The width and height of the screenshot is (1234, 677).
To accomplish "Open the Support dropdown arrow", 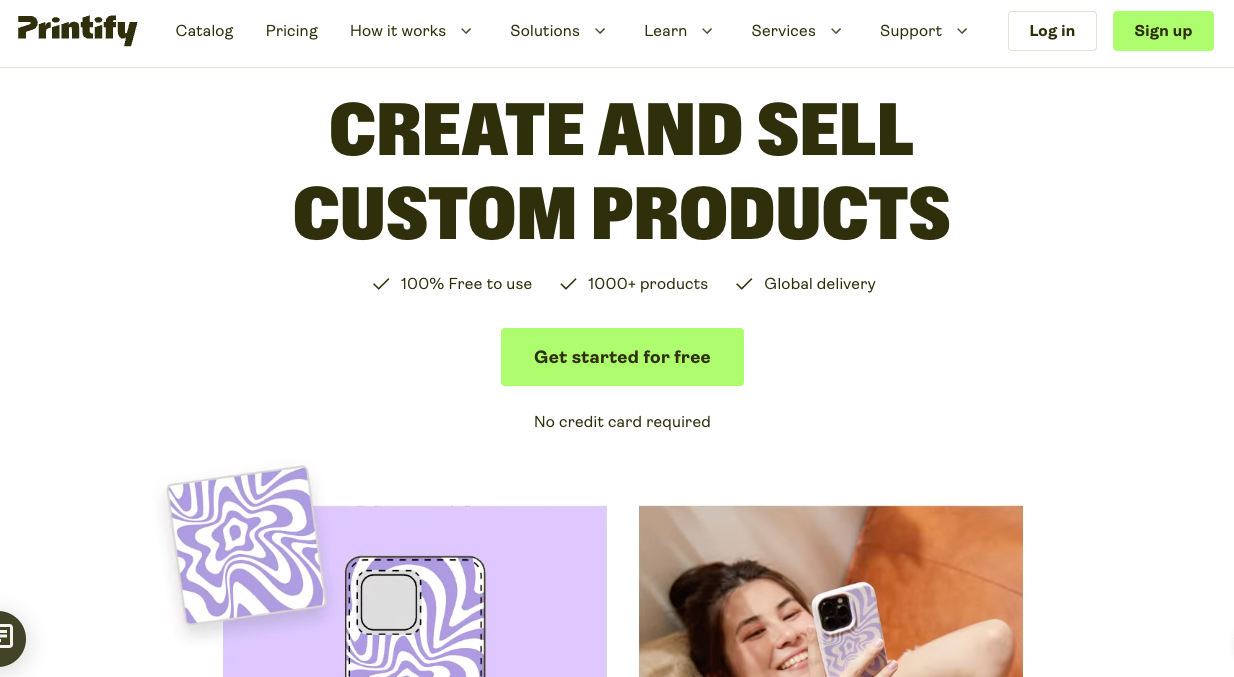I will [962, 31].
